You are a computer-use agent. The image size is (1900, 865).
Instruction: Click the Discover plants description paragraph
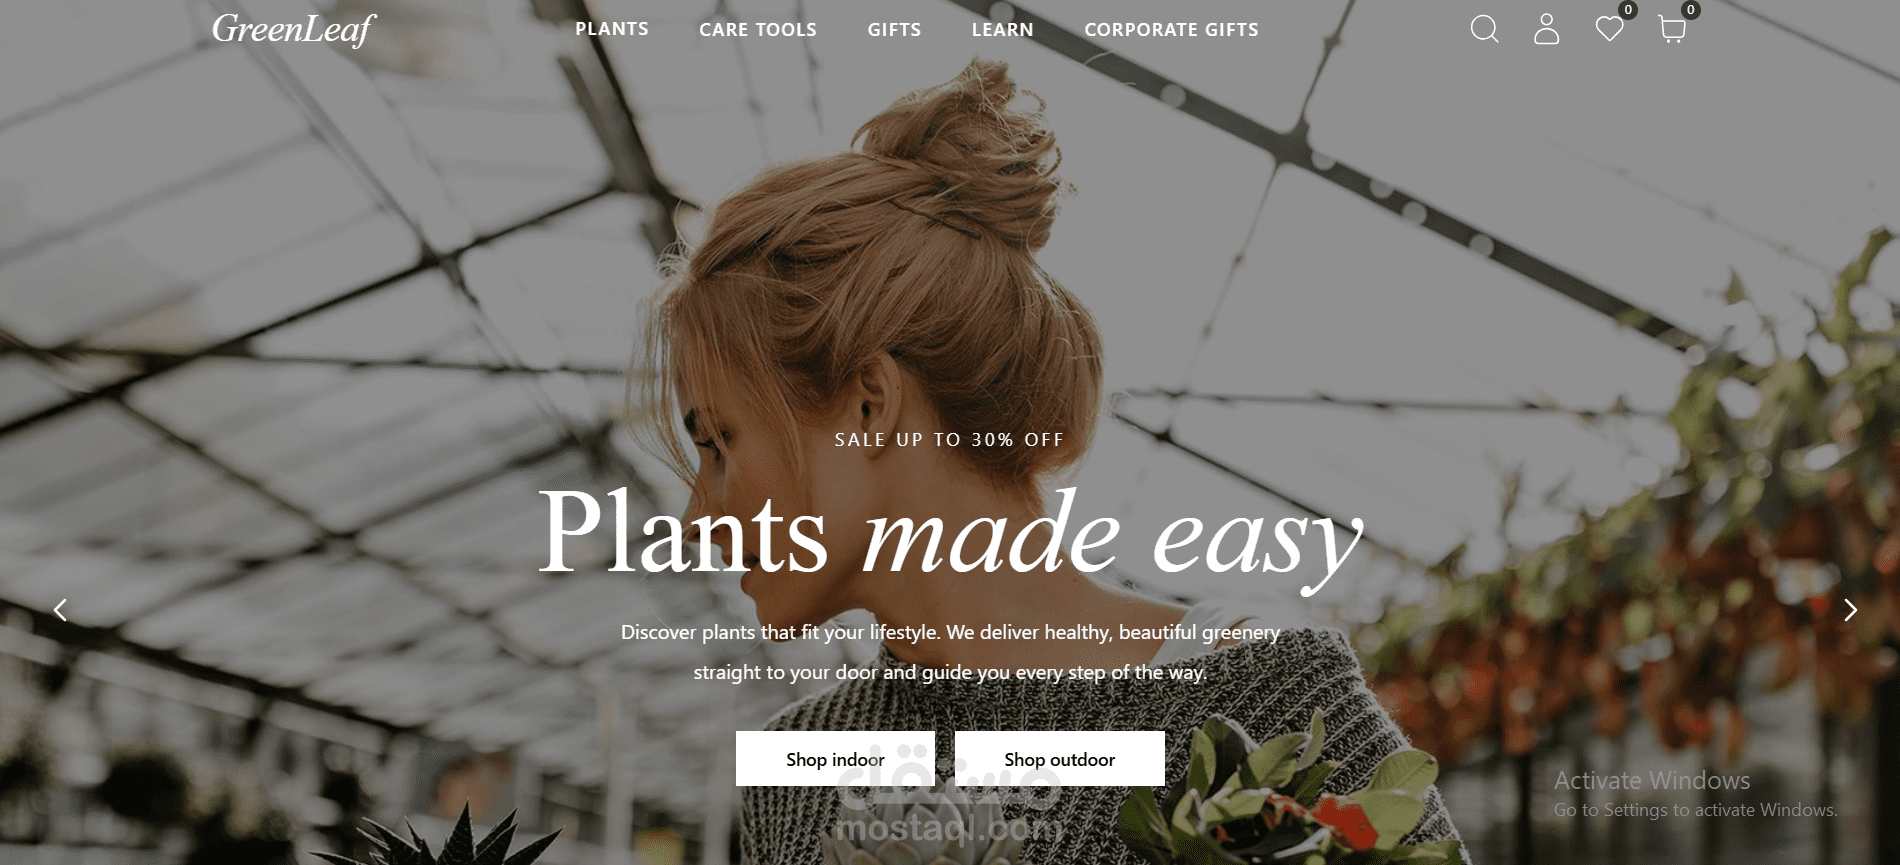[950, 652]
